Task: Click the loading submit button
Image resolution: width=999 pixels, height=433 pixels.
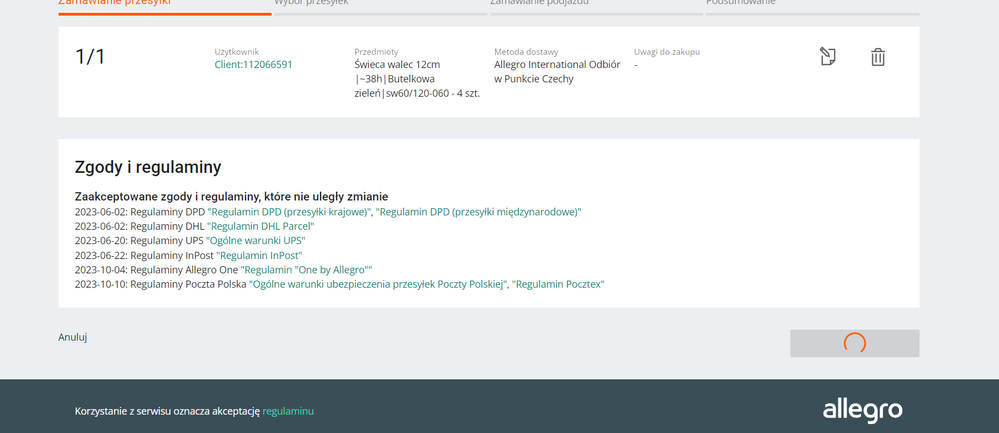Action: pyautogui.click(x=854, y=343)
